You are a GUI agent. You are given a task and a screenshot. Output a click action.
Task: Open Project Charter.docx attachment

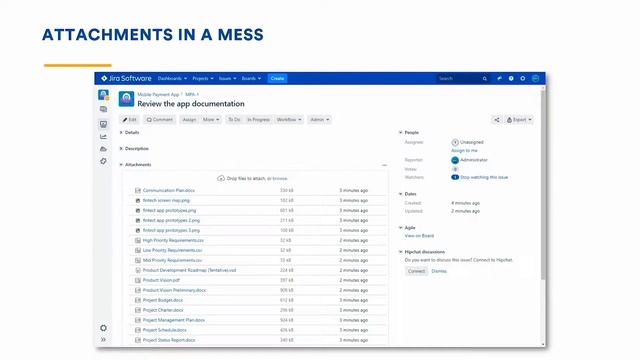(x=163, y=310)
